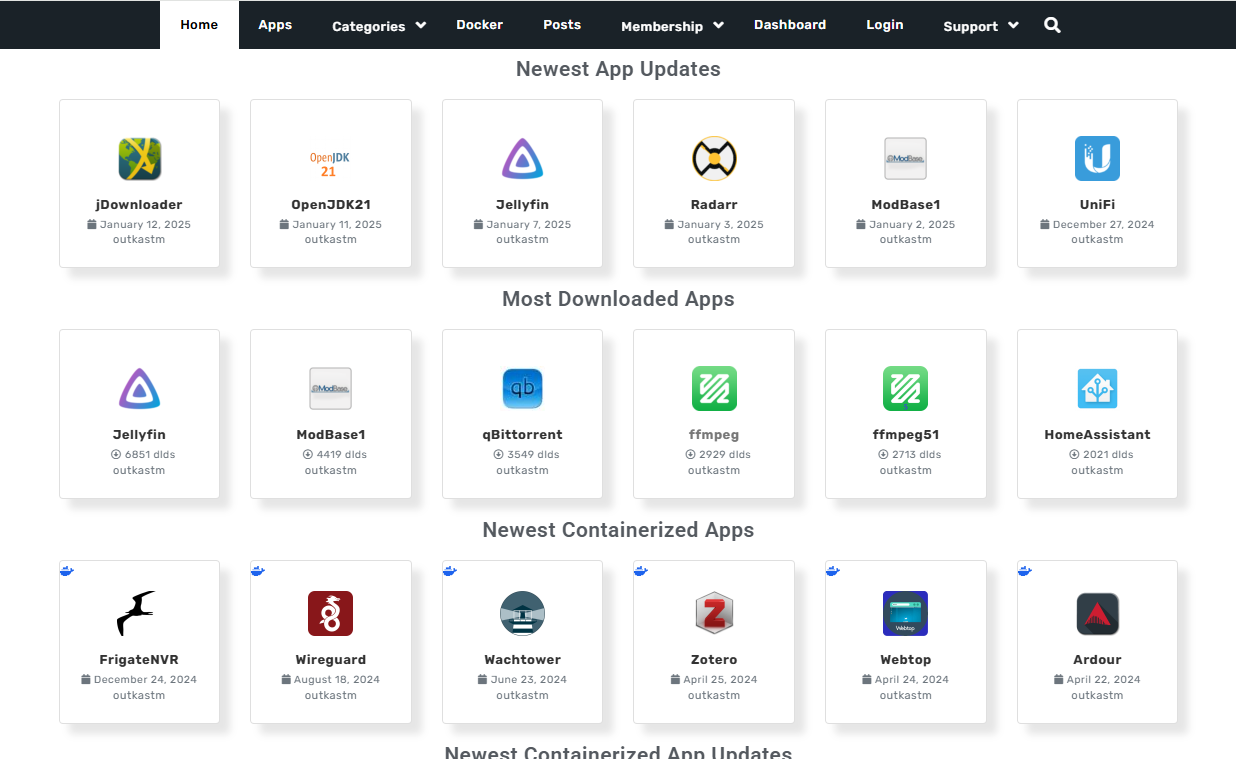Viewport: 1236px width, 759px height.
Task: Open the OpenJDK21 title link
Action: pyautogui.click(x=331, y=205)
